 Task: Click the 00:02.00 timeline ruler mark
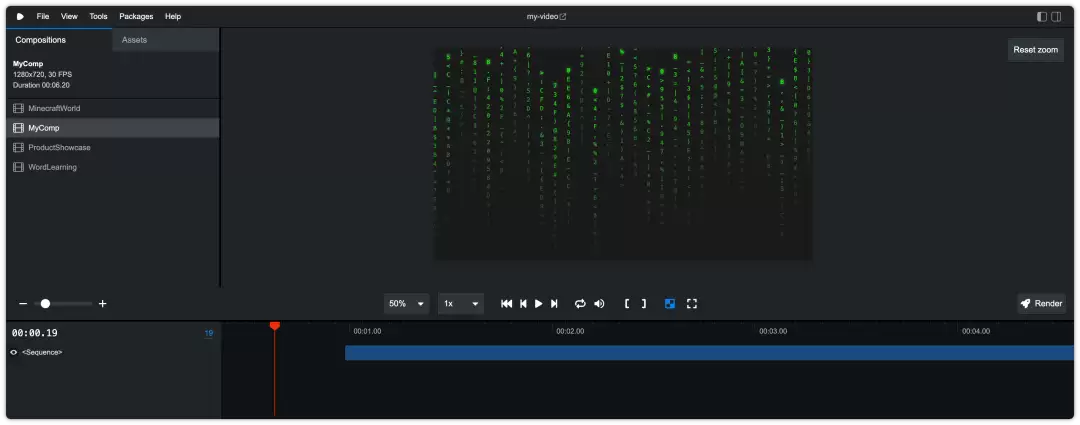click(x=570, y=331)
